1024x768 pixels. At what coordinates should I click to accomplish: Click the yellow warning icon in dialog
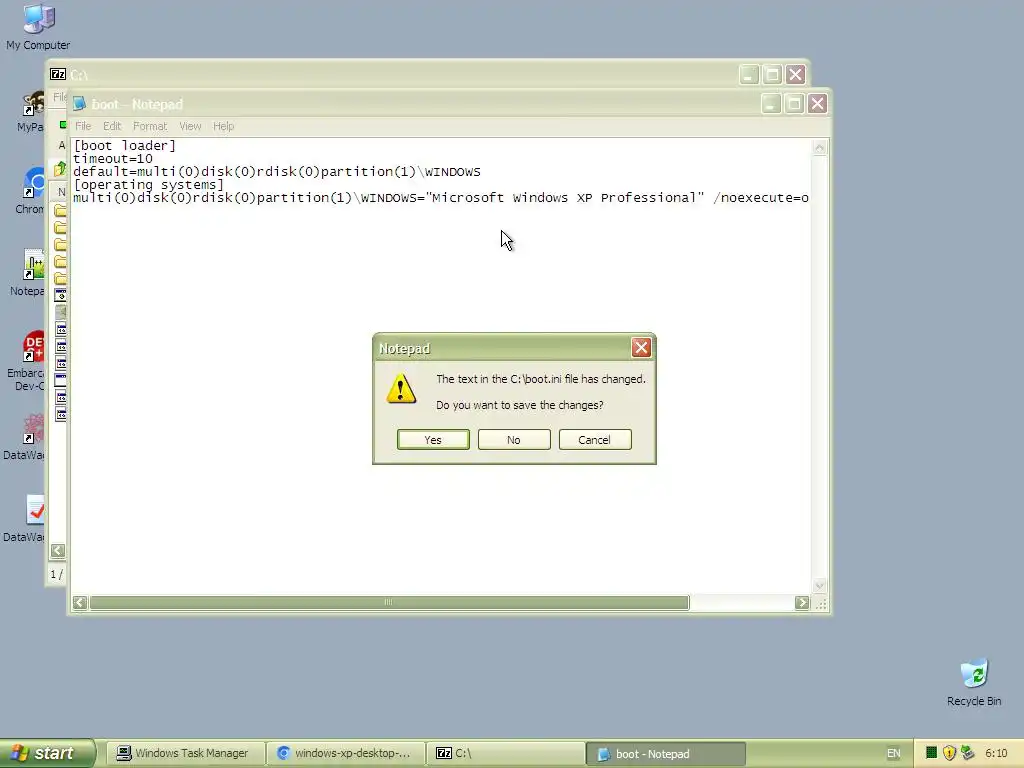[x=401, y=389]
